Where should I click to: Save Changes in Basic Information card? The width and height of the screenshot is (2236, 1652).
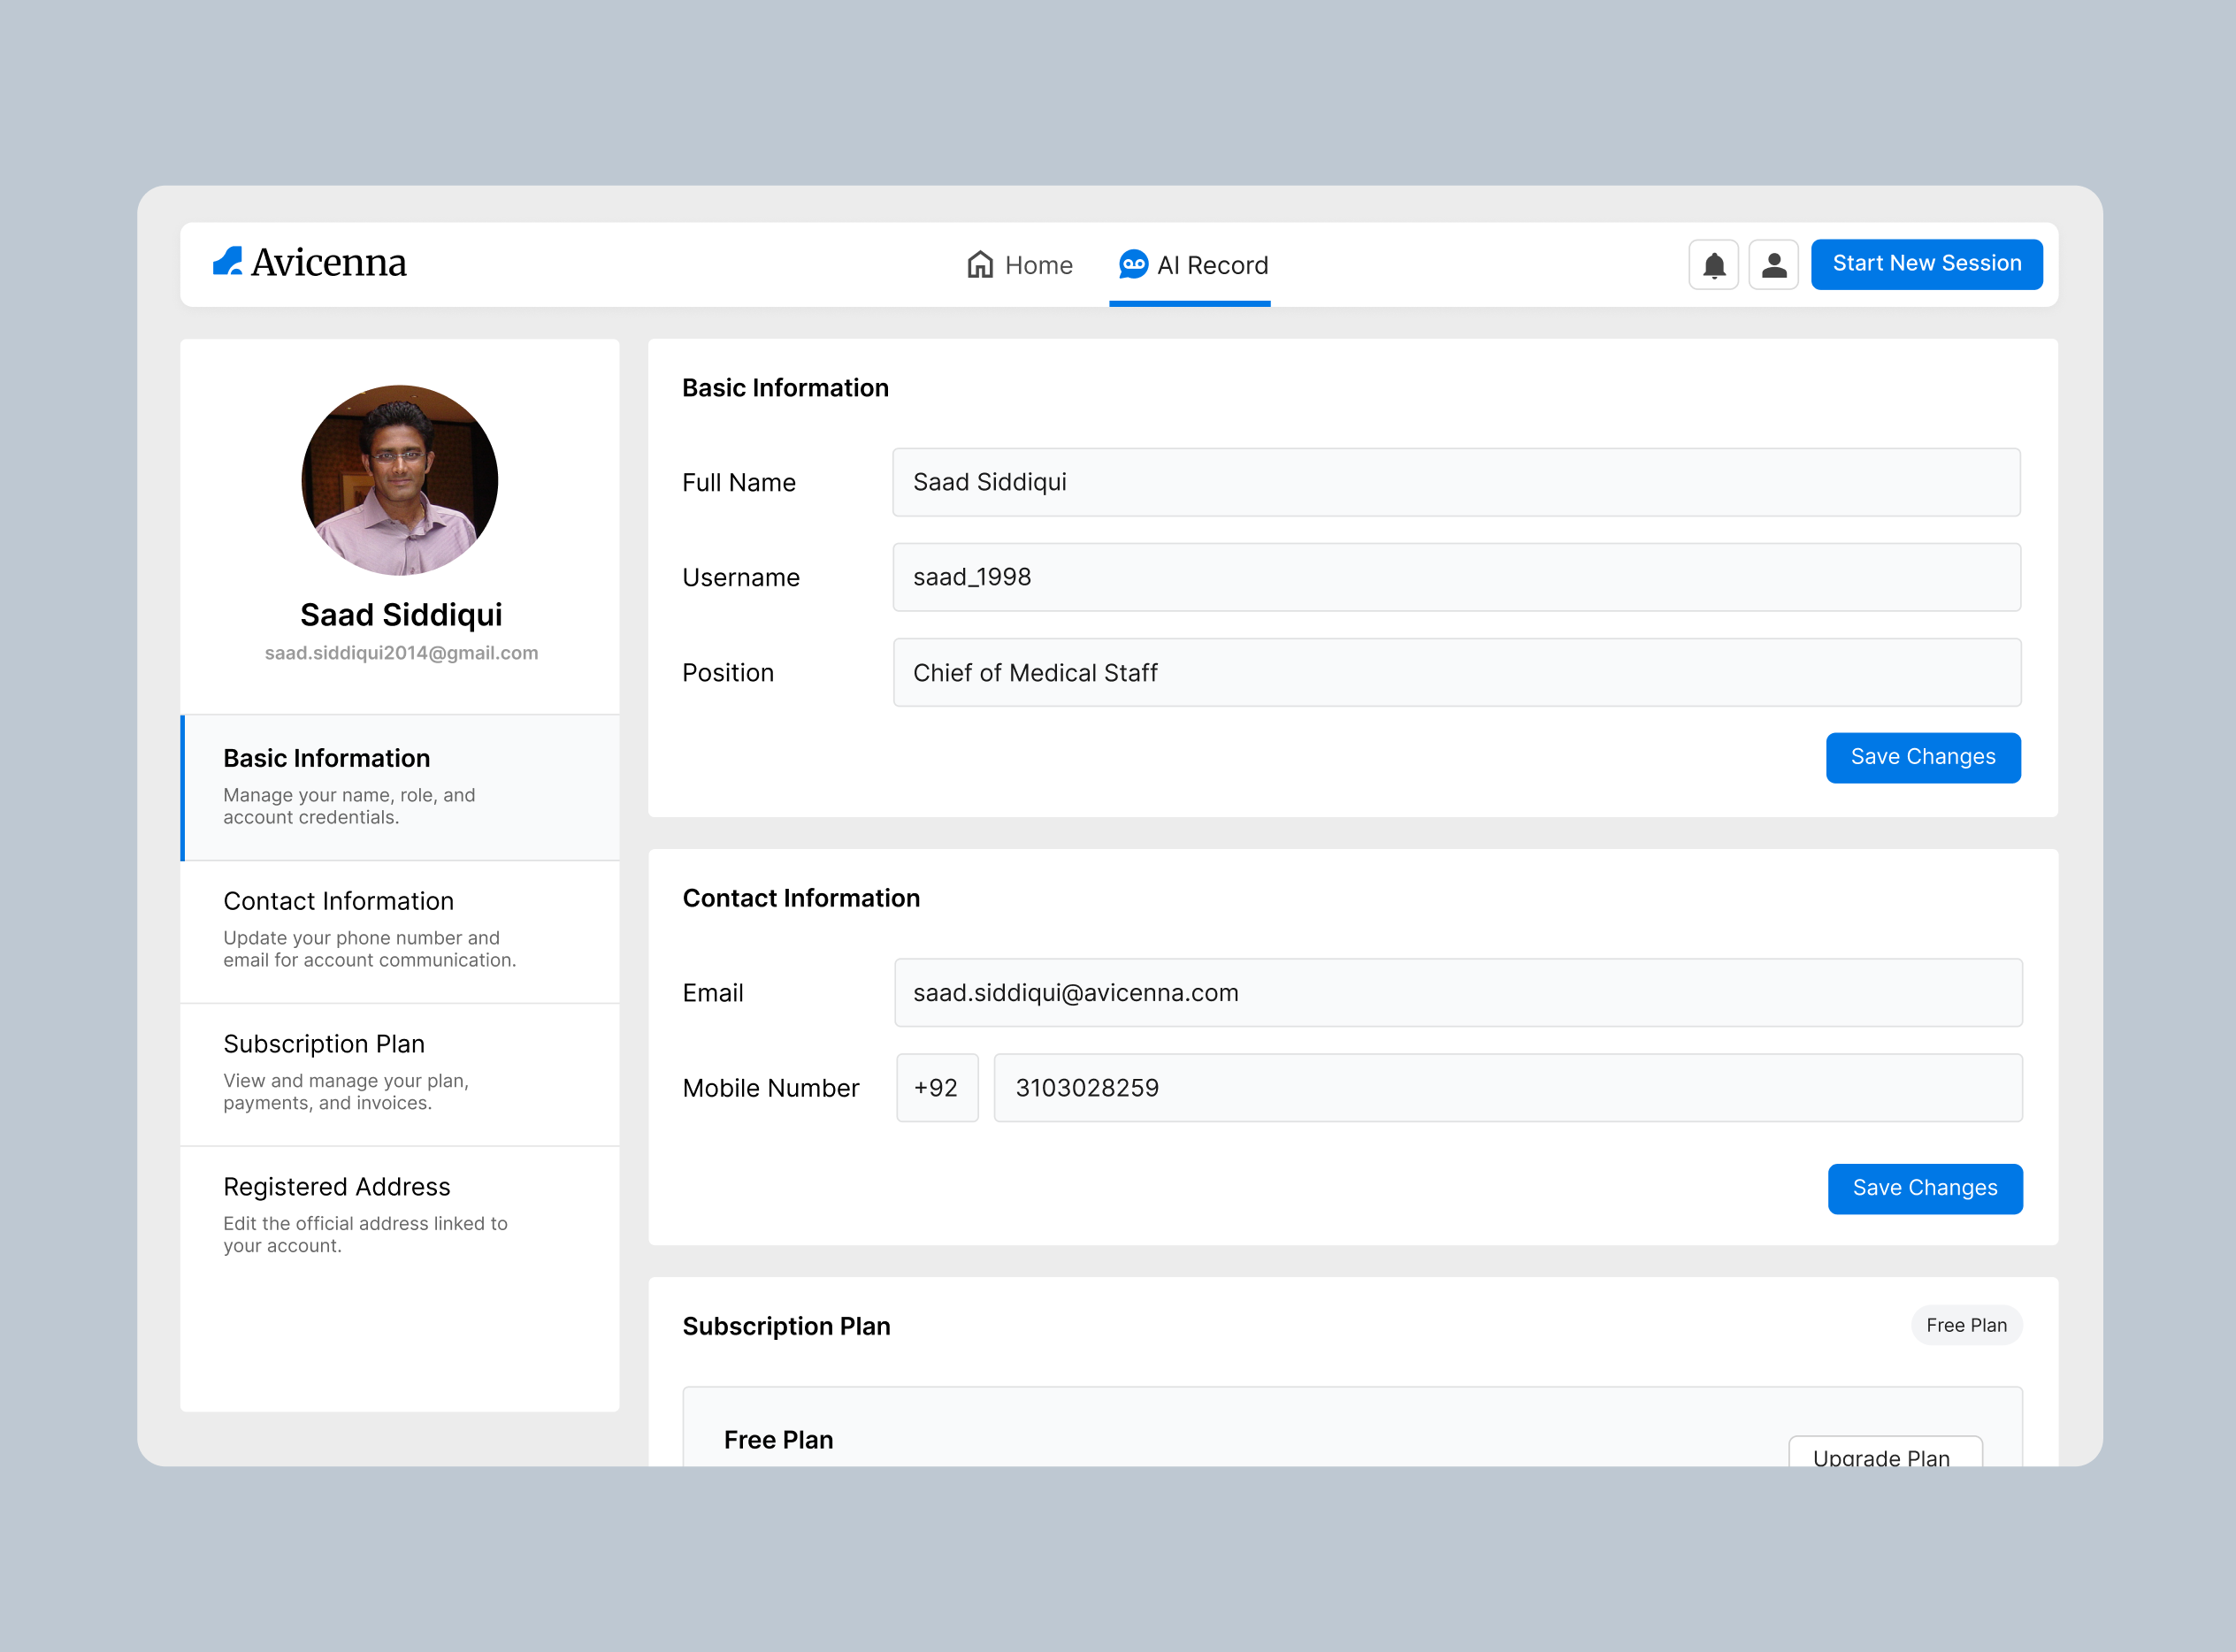pos(1923,757)
